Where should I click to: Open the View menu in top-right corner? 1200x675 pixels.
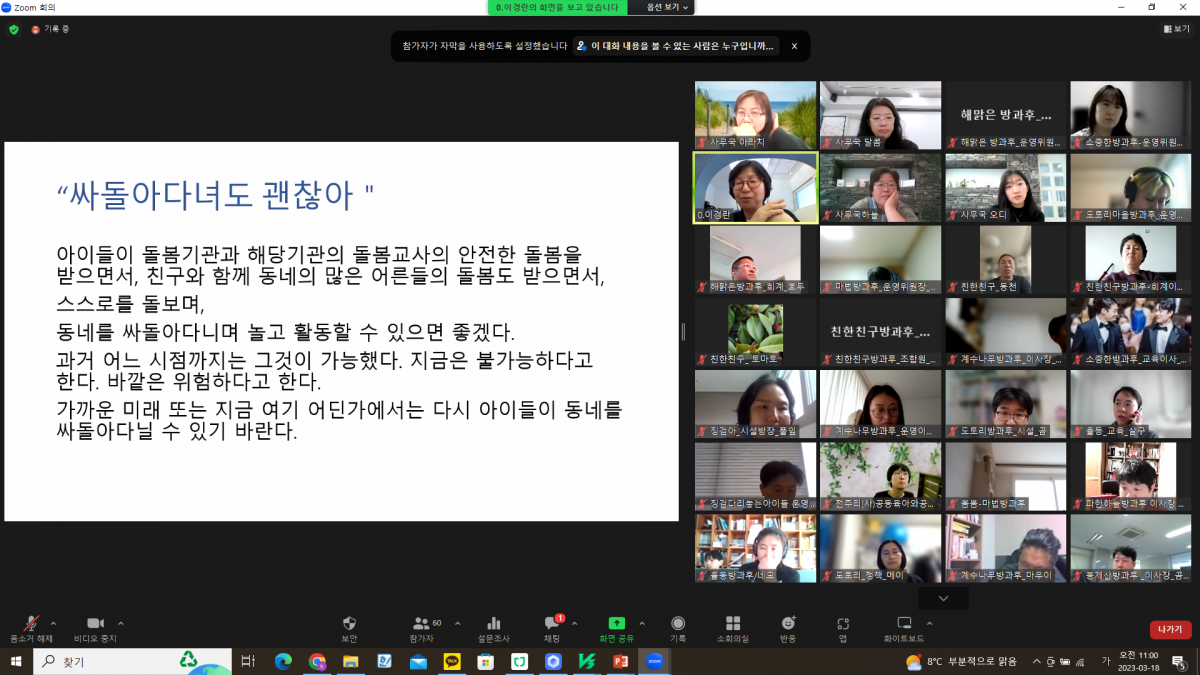tap(1176, 29)
